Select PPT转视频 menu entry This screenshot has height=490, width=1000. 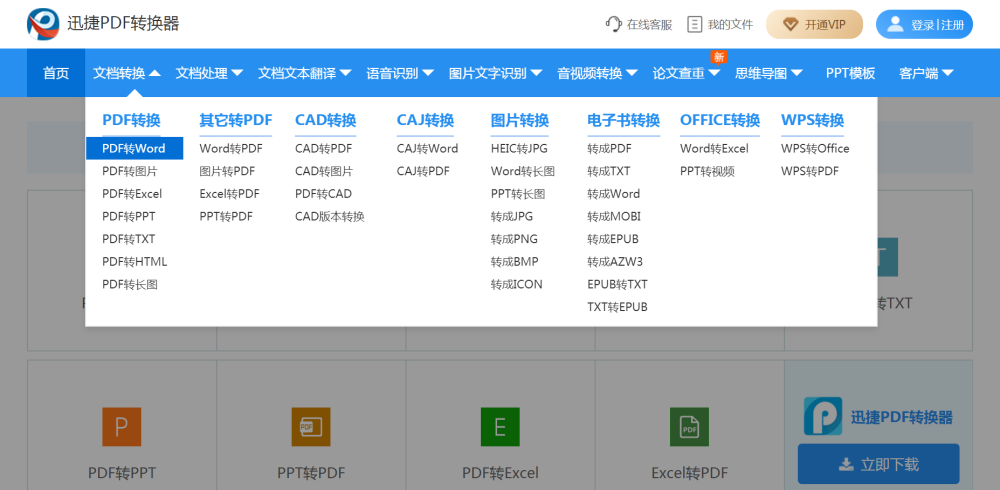pos(707,171)
